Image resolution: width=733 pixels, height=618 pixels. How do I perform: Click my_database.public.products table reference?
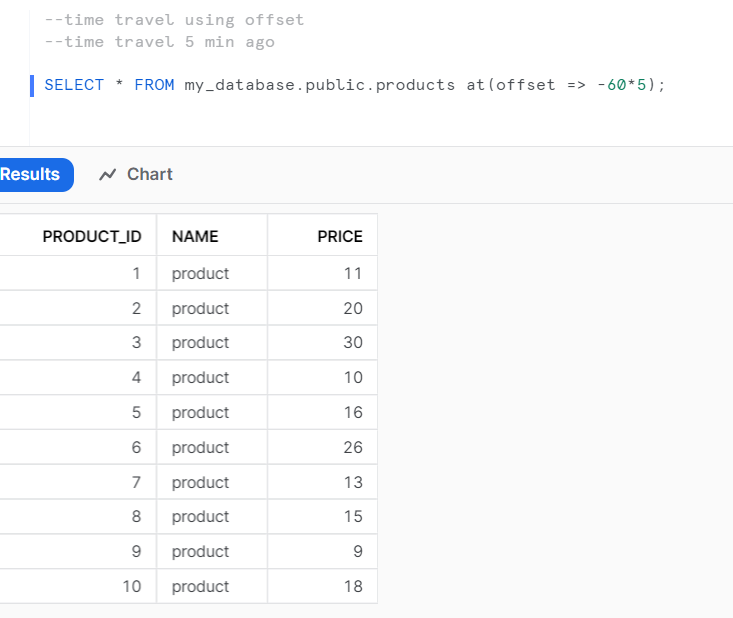(x=320, y=85)
